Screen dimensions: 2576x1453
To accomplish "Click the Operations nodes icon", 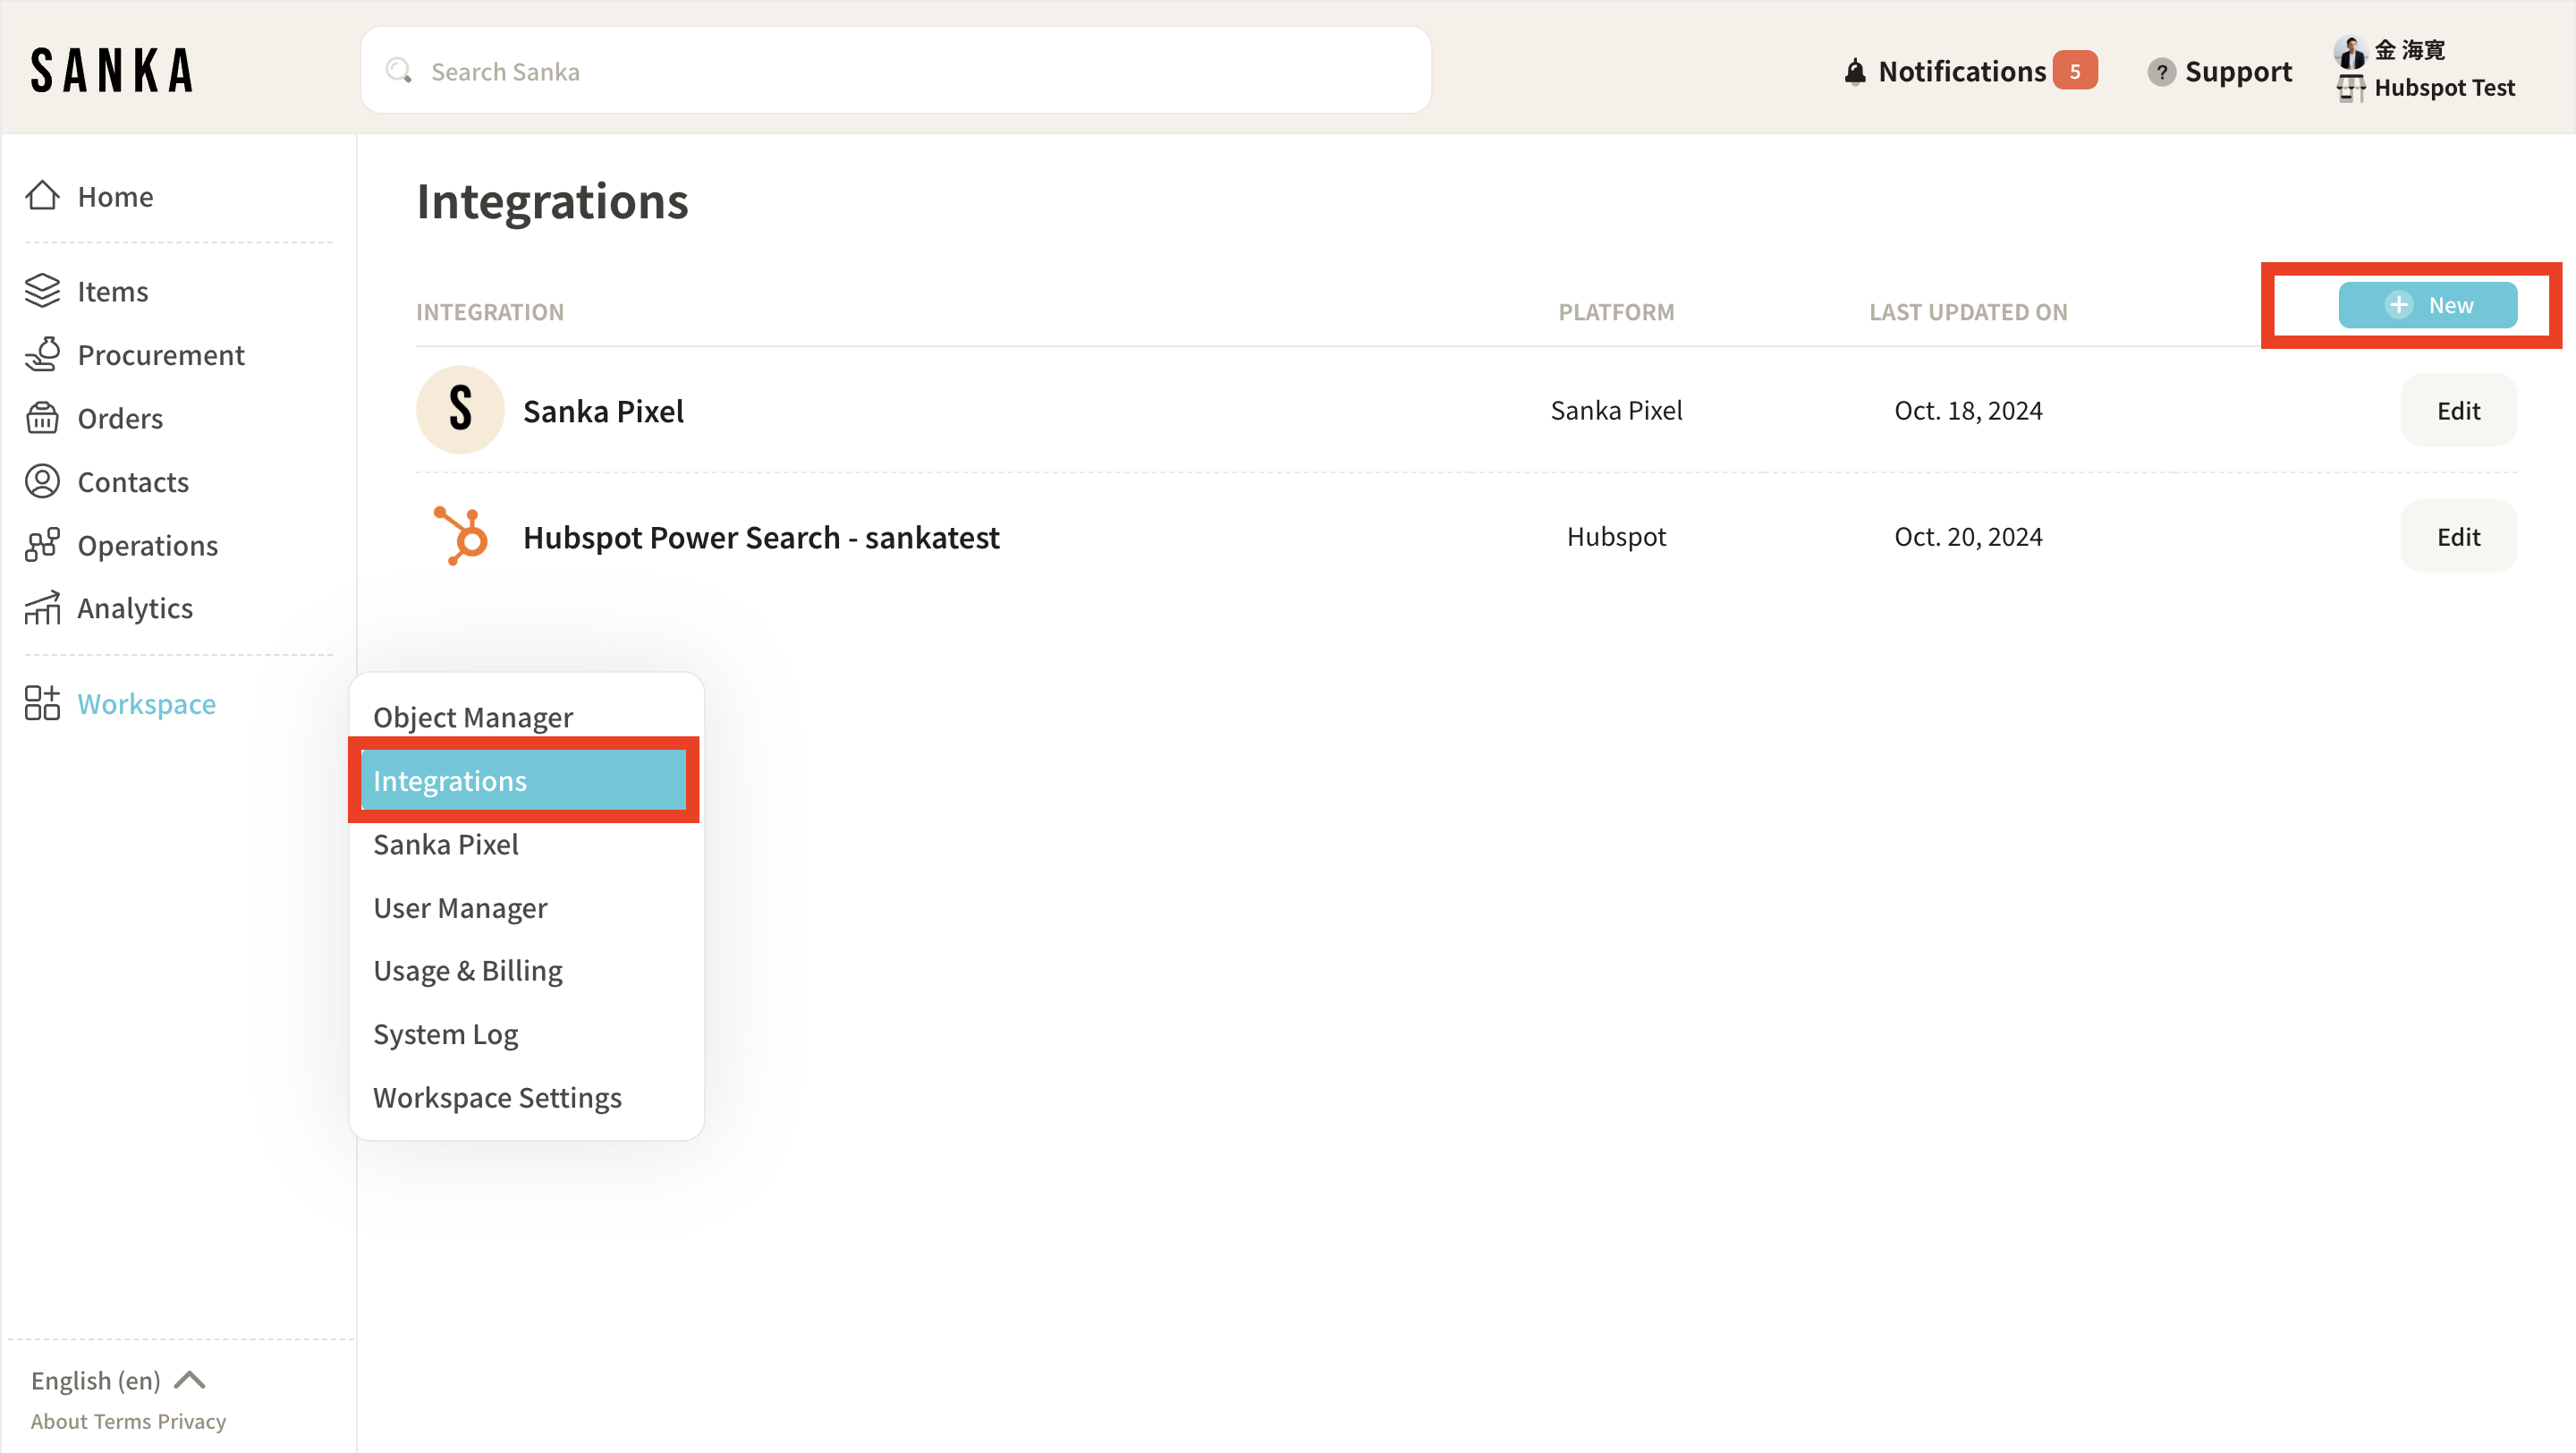I will [42, 545].
